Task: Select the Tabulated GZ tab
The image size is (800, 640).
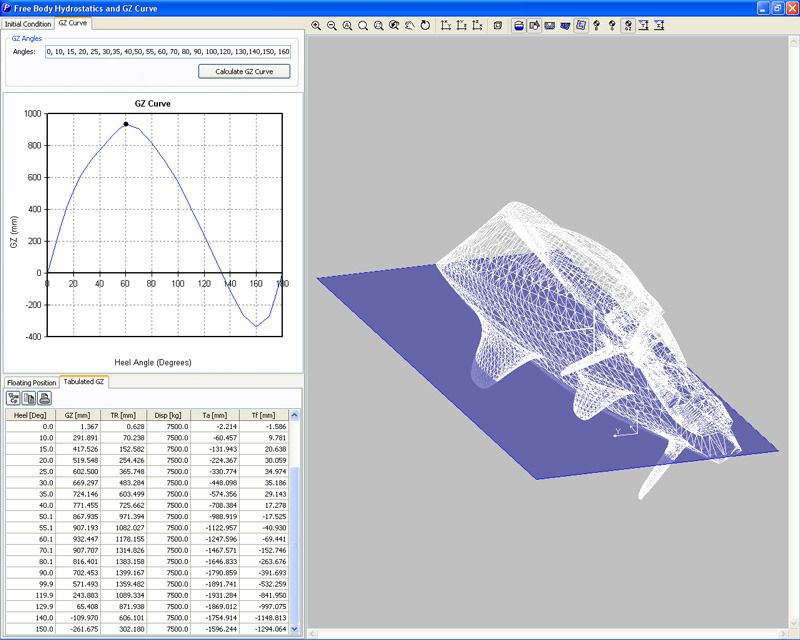Action: coord(84,382)
